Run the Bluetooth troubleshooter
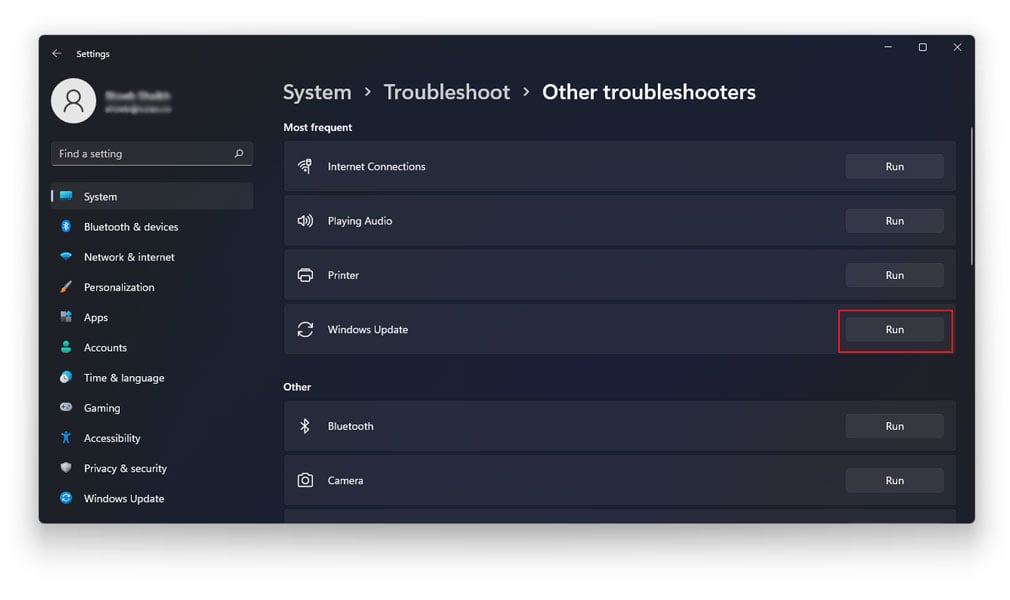Screen dimensions: 1010x600 point(894,426)
